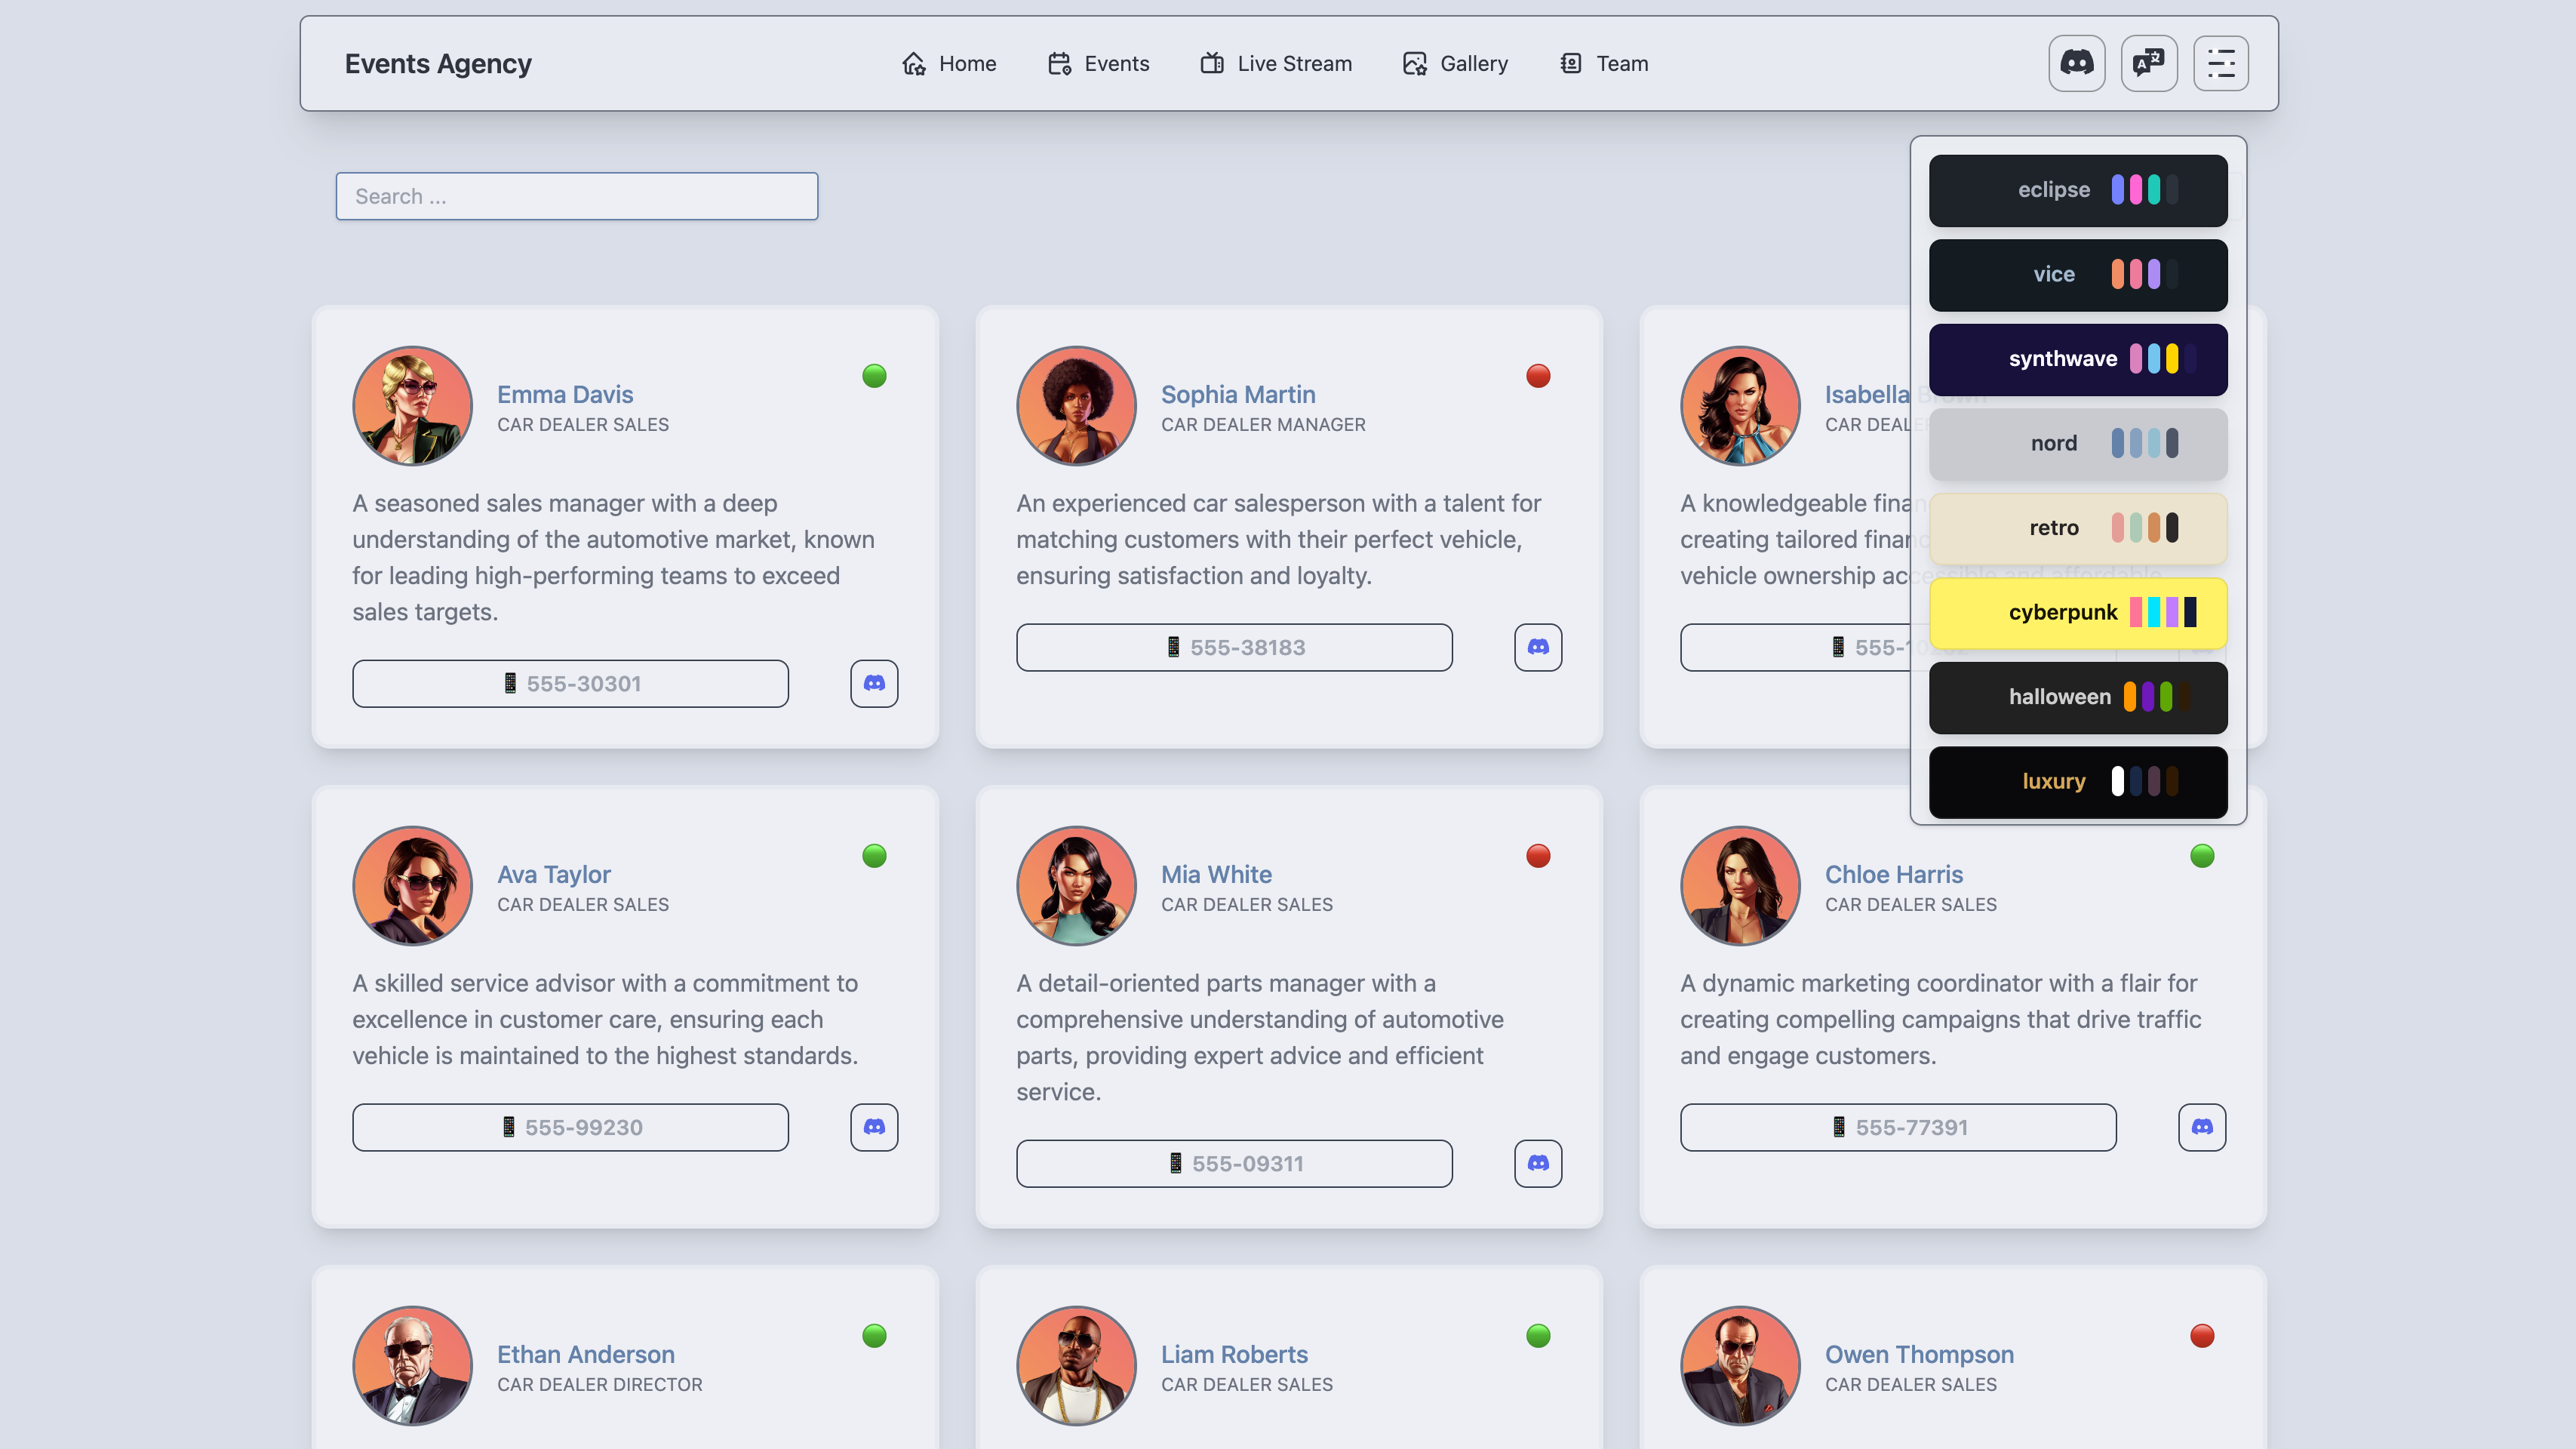
Task: Click the Events Agency brand title
Action: pyautogui.click(x=438, y=63)
